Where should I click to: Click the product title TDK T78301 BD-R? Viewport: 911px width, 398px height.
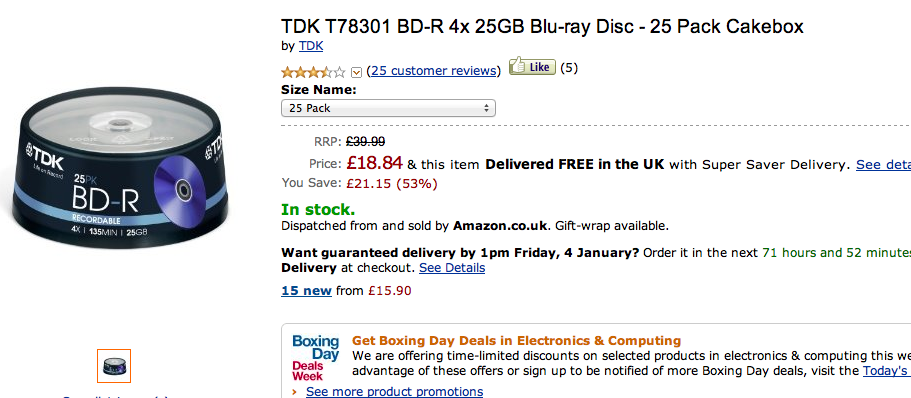pos(542,26)
